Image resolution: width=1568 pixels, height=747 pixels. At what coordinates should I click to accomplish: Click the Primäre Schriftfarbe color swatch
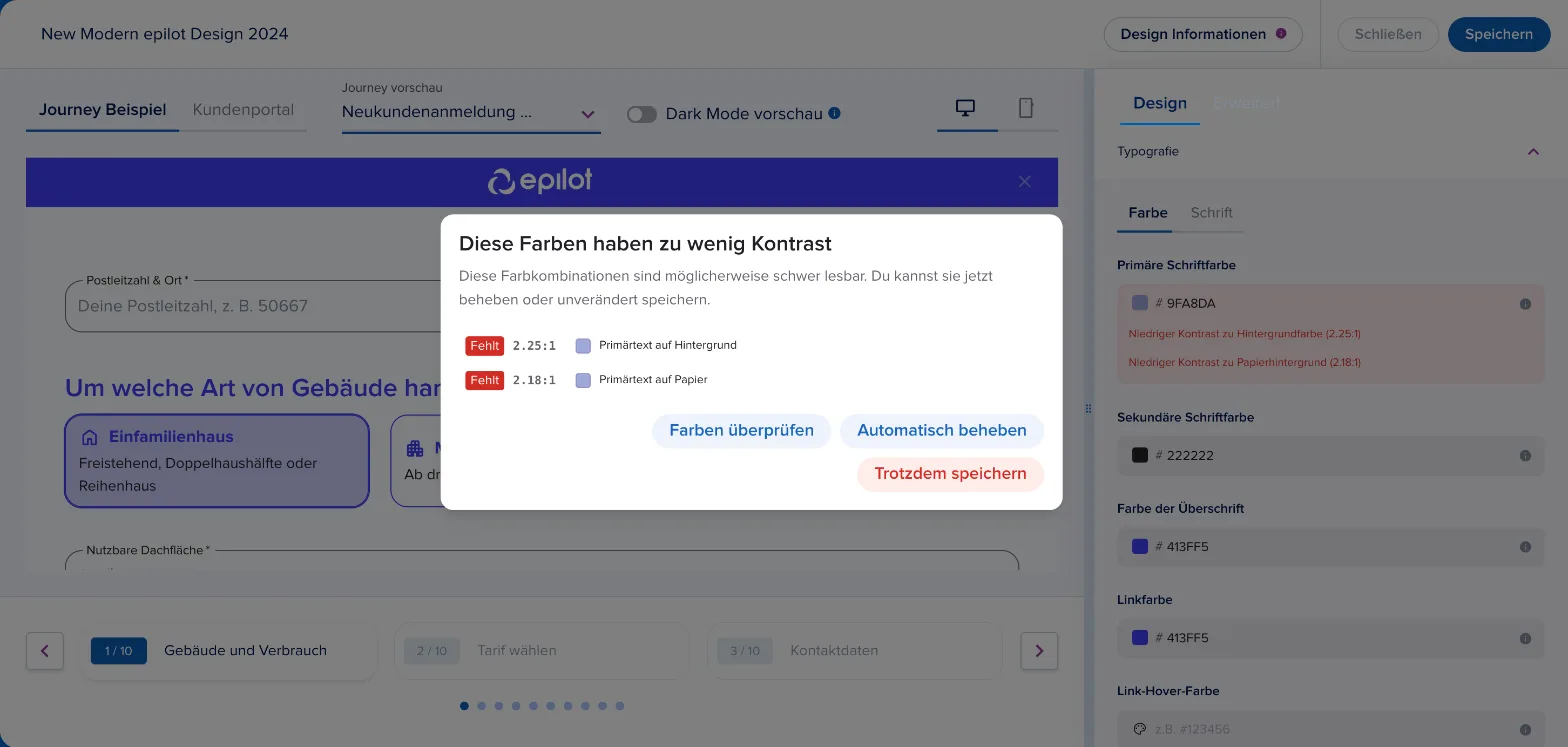coord(1140,303)
